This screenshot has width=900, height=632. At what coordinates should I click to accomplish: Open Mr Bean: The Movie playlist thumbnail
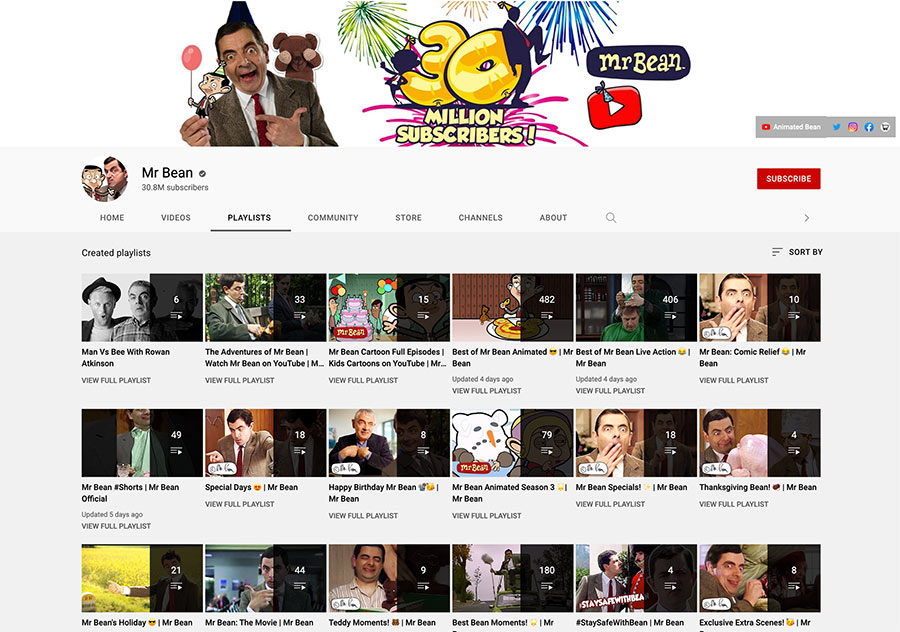point(266,579)
